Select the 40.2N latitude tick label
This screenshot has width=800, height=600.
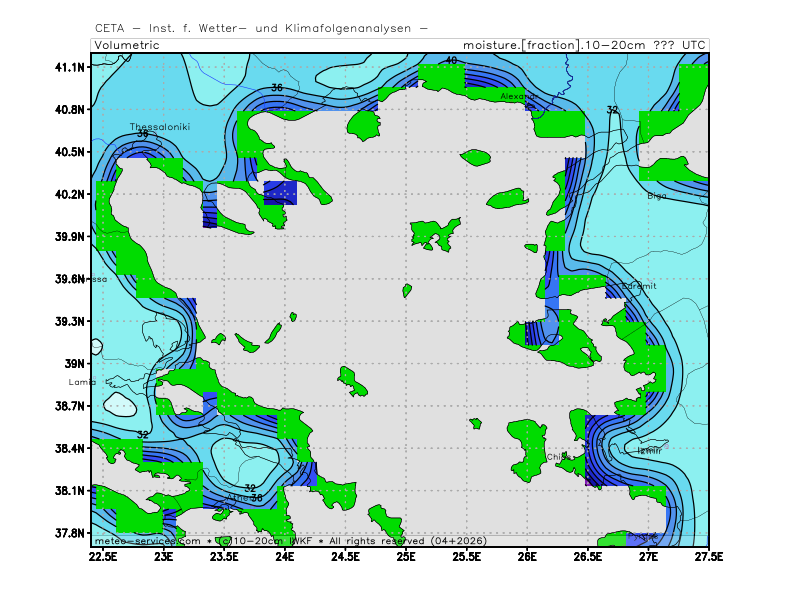[x=70, y=194]
